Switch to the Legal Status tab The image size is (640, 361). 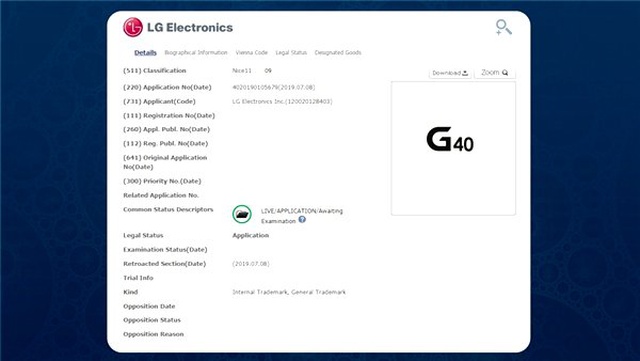(291, 53)
